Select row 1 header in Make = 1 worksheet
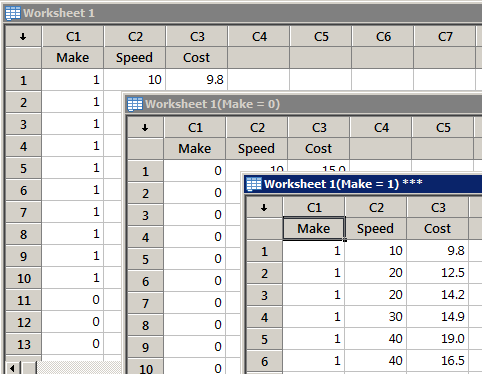Viewport: 482px width, 374px height. coord(264,251)
